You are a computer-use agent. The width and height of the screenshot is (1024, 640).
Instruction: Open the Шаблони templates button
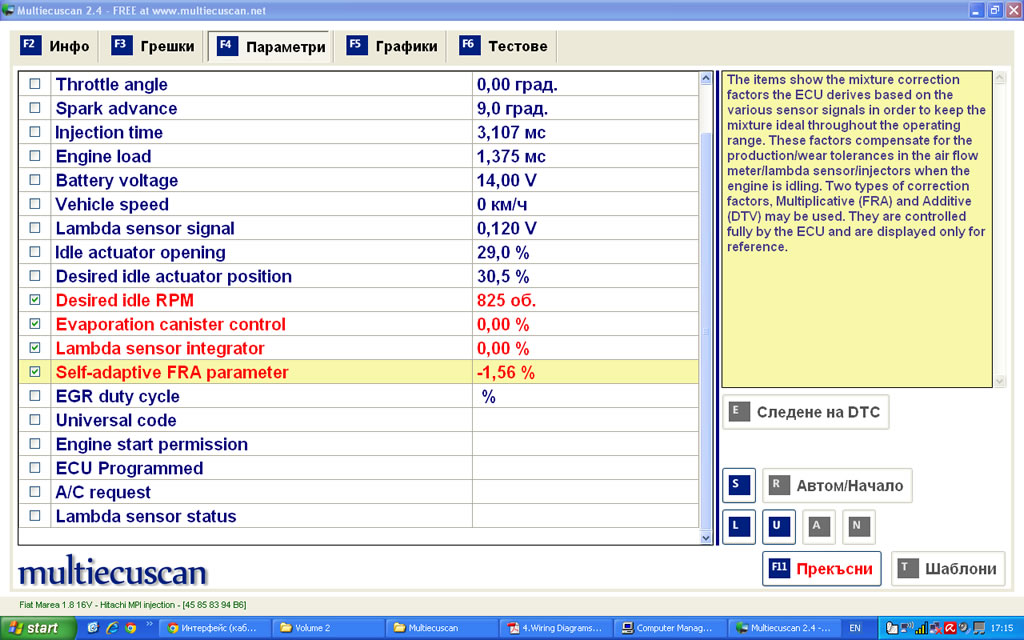(x=947, y=569)
